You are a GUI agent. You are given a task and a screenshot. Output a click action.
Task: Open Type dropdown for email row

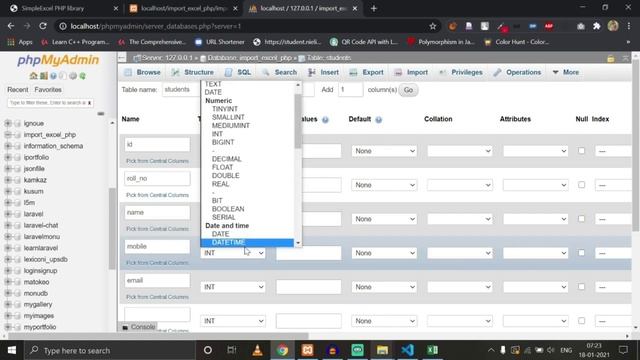[233, 287]
